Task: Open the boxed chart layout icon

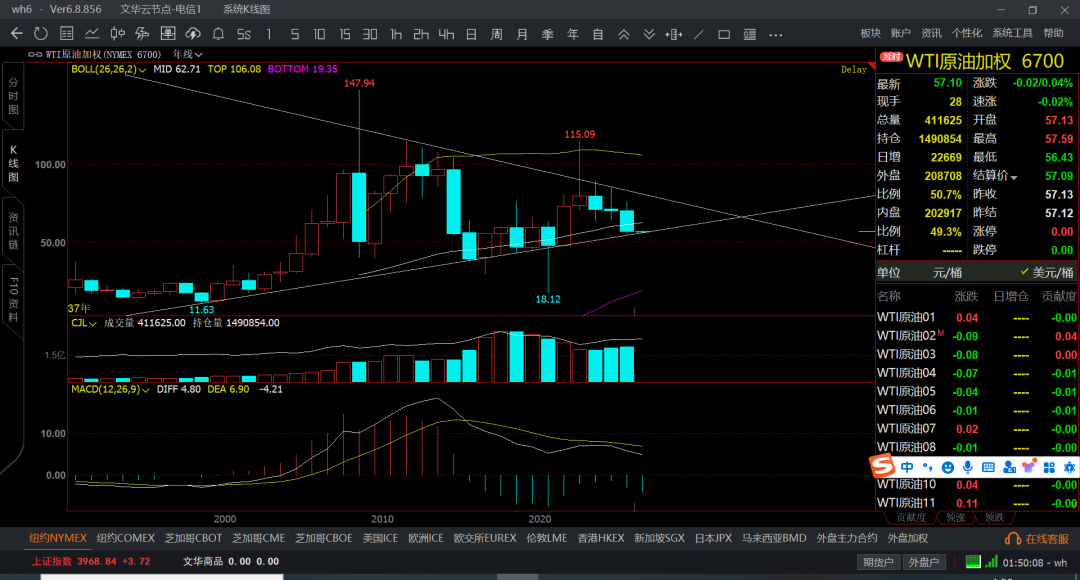Action: coord(167,34)
